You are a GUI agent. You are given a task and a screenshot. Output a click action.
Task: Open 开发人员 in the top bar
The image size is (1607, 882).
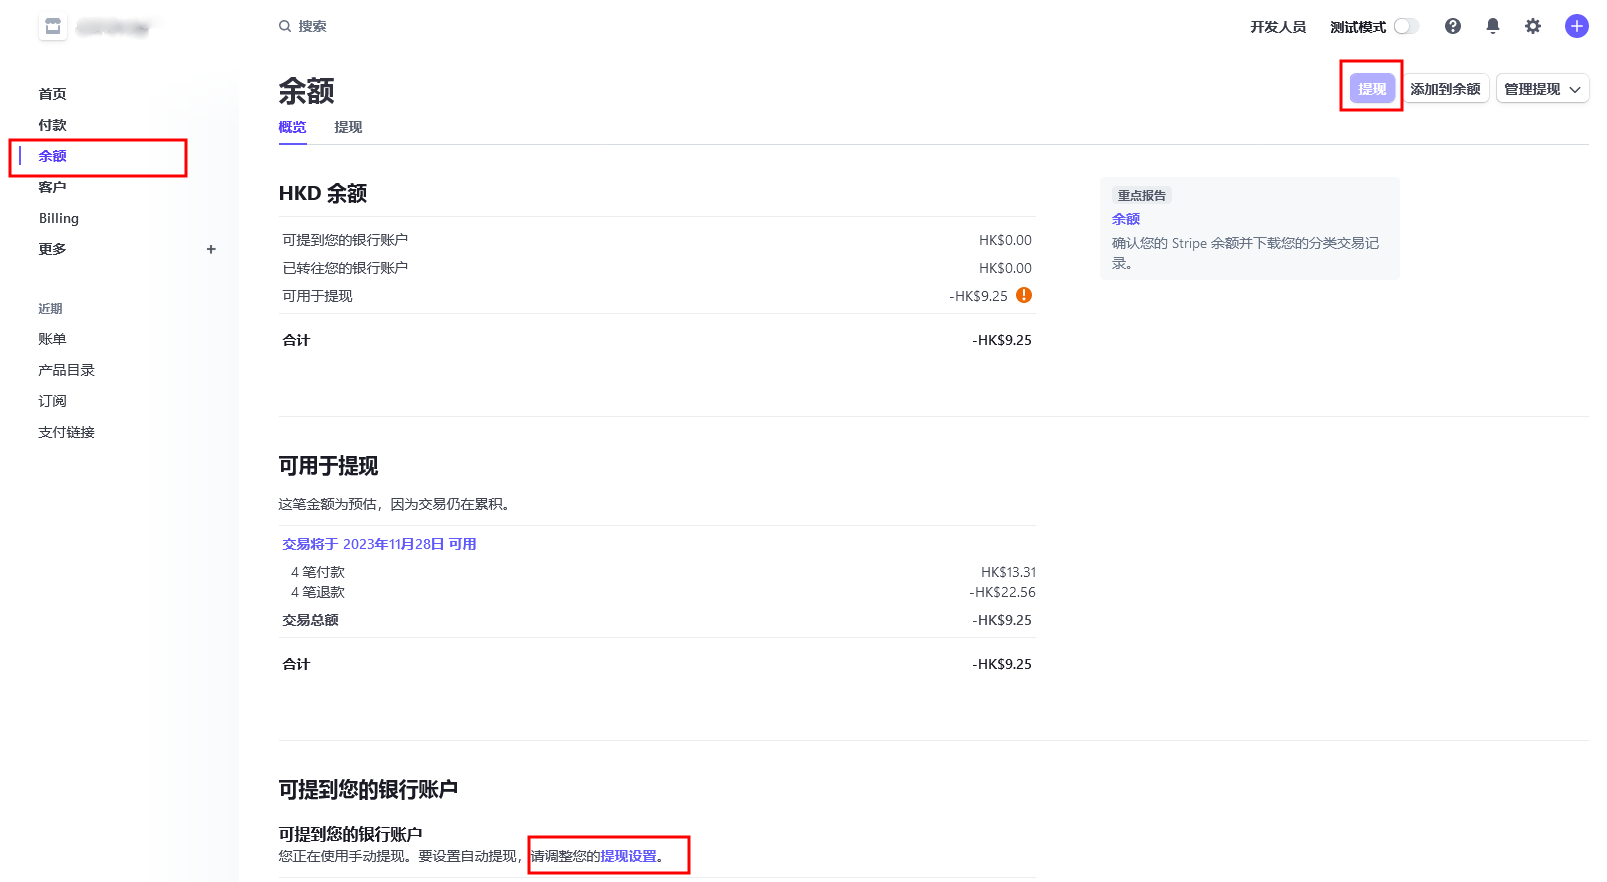1277,27
